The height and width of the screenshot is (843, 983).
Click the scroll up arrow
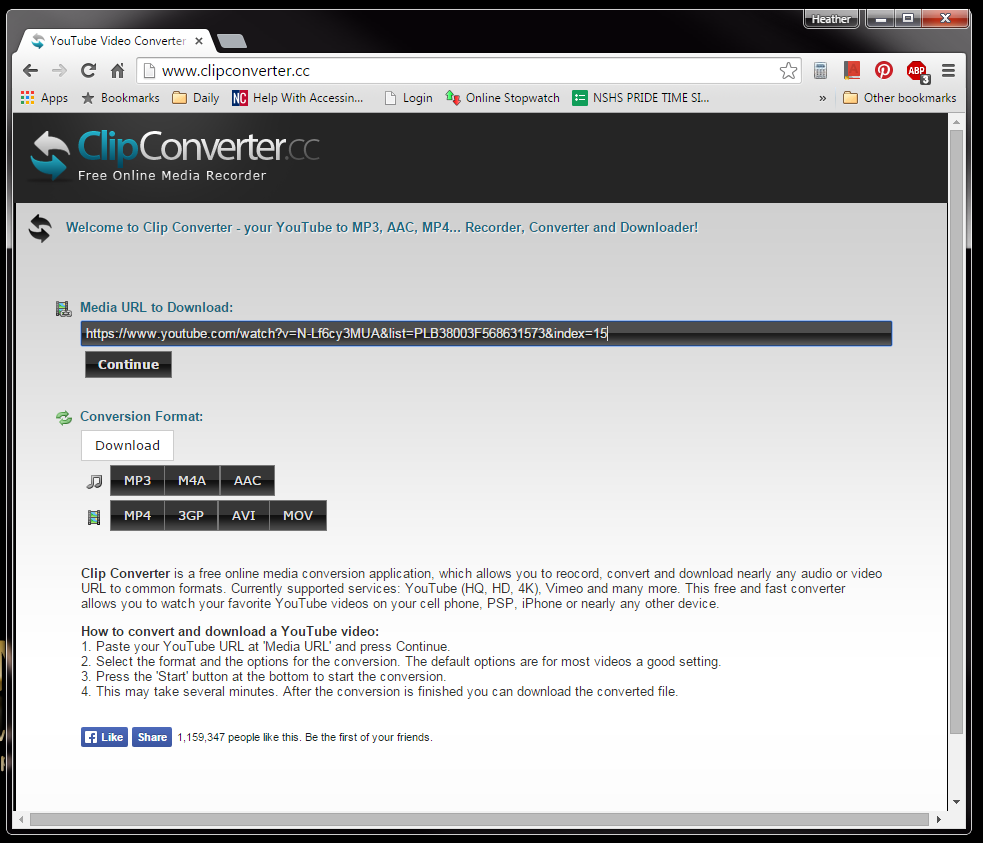(956, 122)
